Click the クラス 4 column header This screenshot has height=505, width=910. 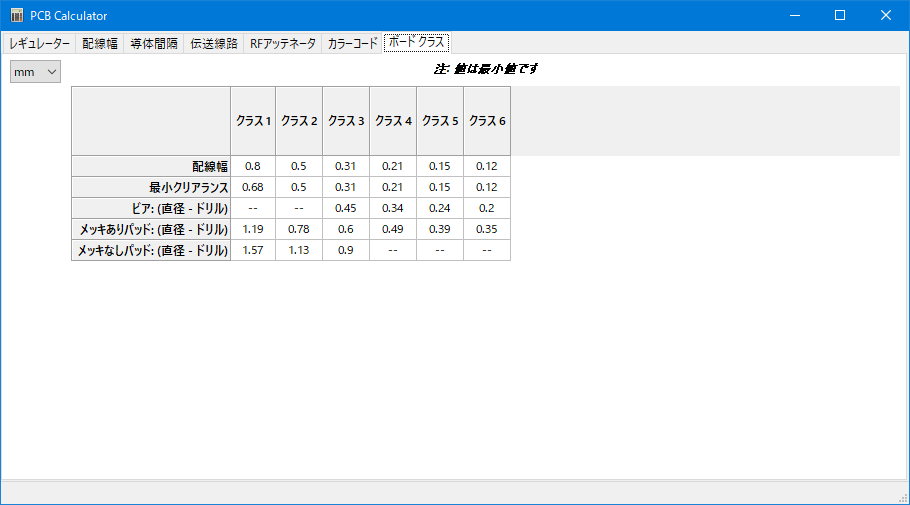click(393, 121)
